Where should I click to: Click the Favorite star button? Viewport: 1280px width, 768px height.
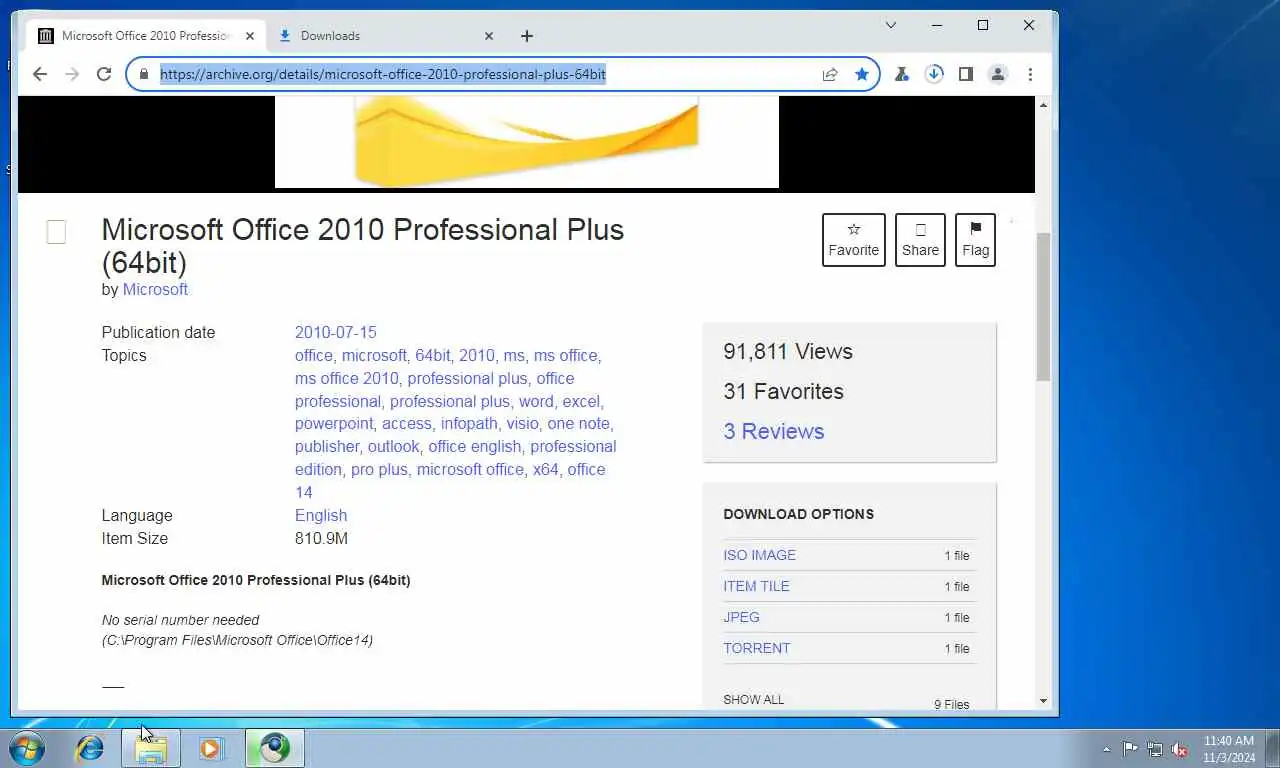click(853, 240)
